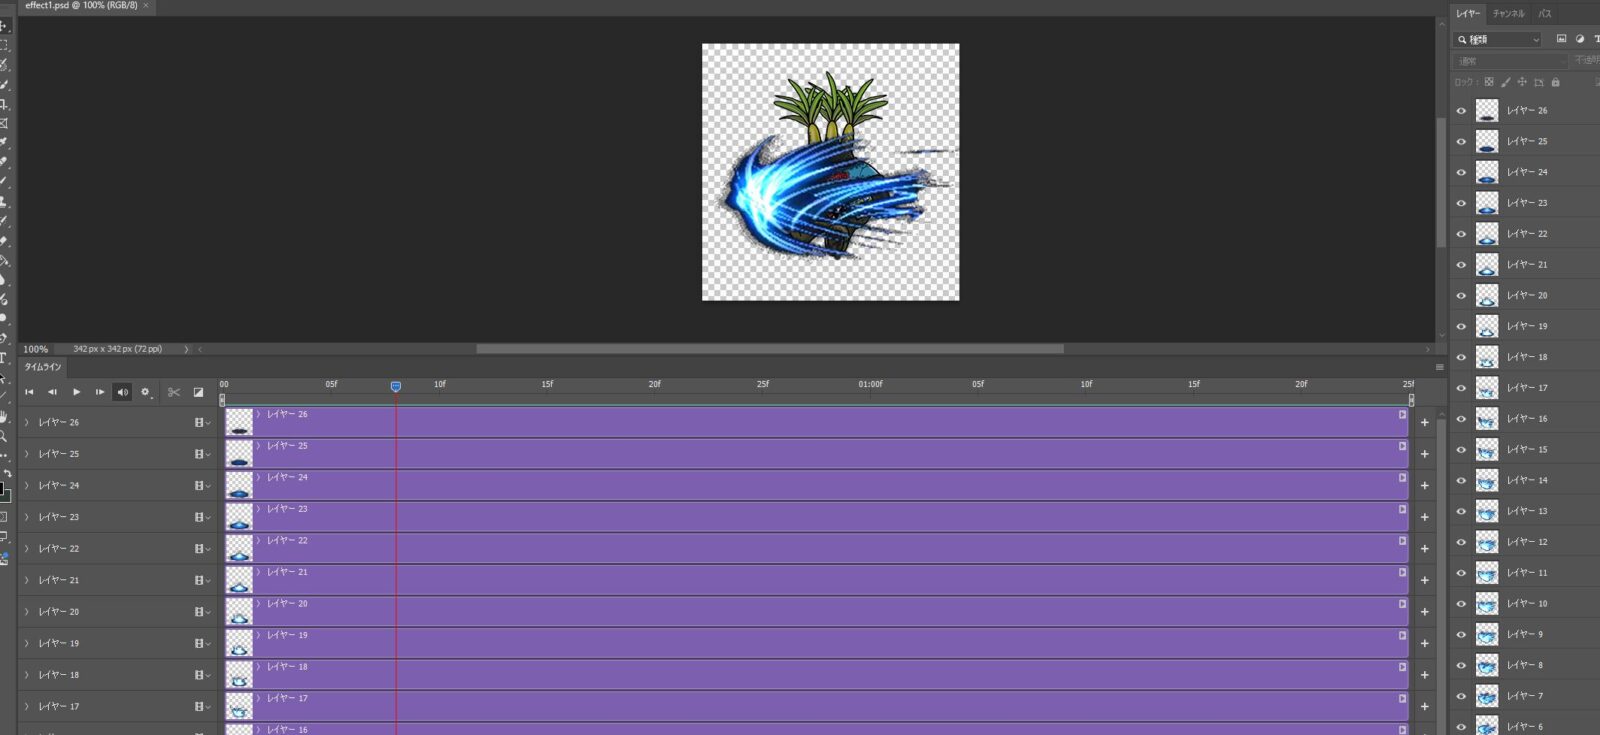Click the blue playhead marker
The image size is (1600, 735).
tap(396, 386)
